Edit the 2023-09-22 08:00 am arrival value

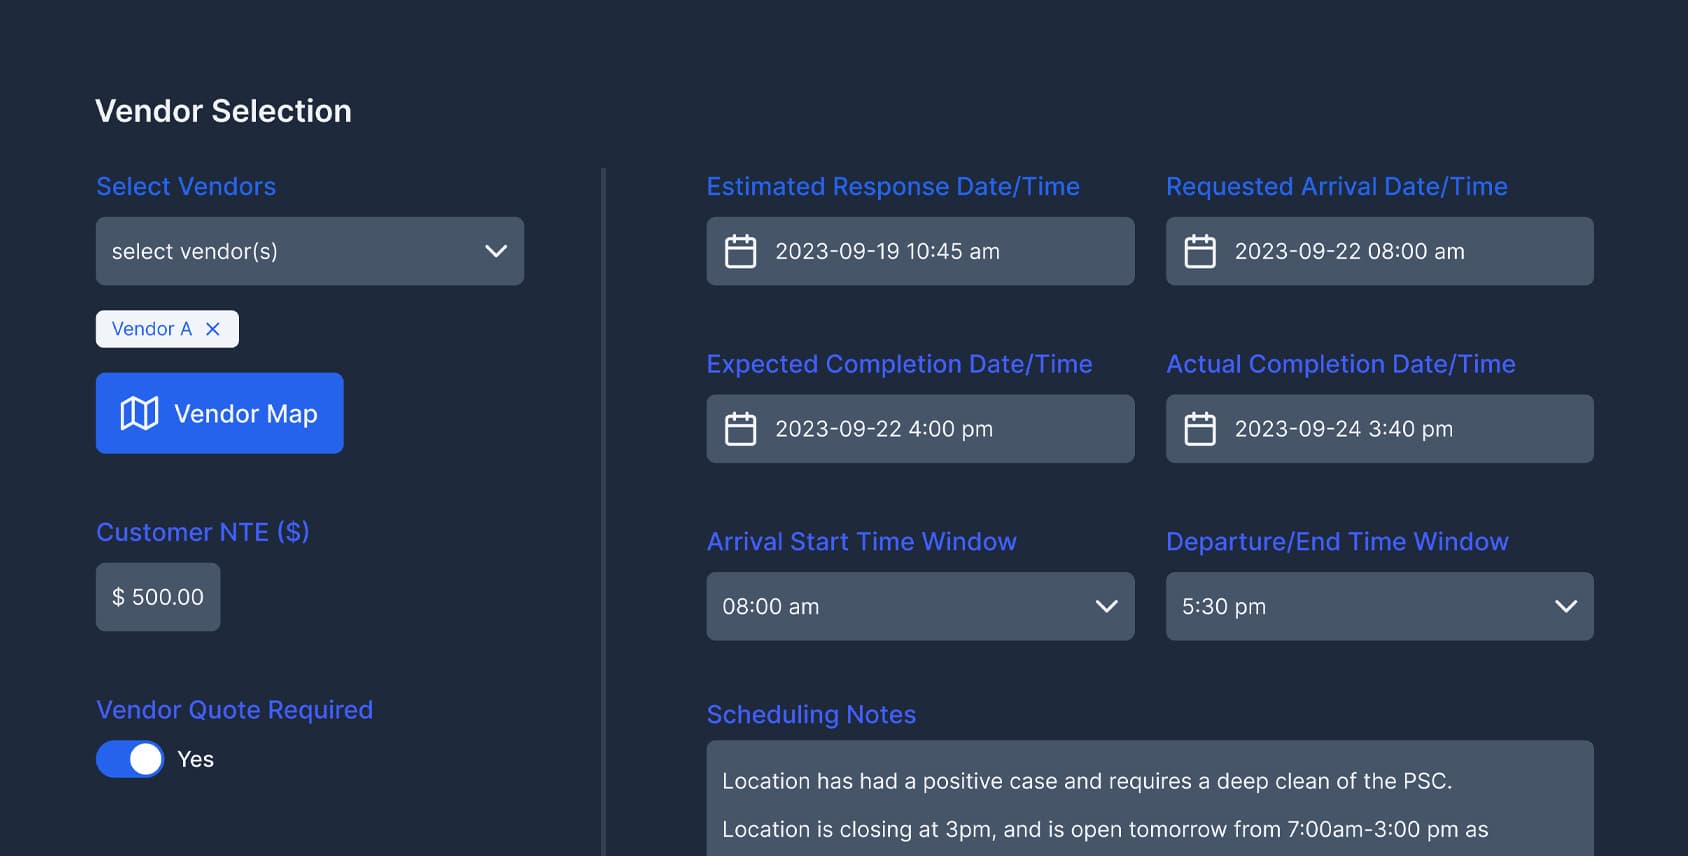tap(1349, 252)
